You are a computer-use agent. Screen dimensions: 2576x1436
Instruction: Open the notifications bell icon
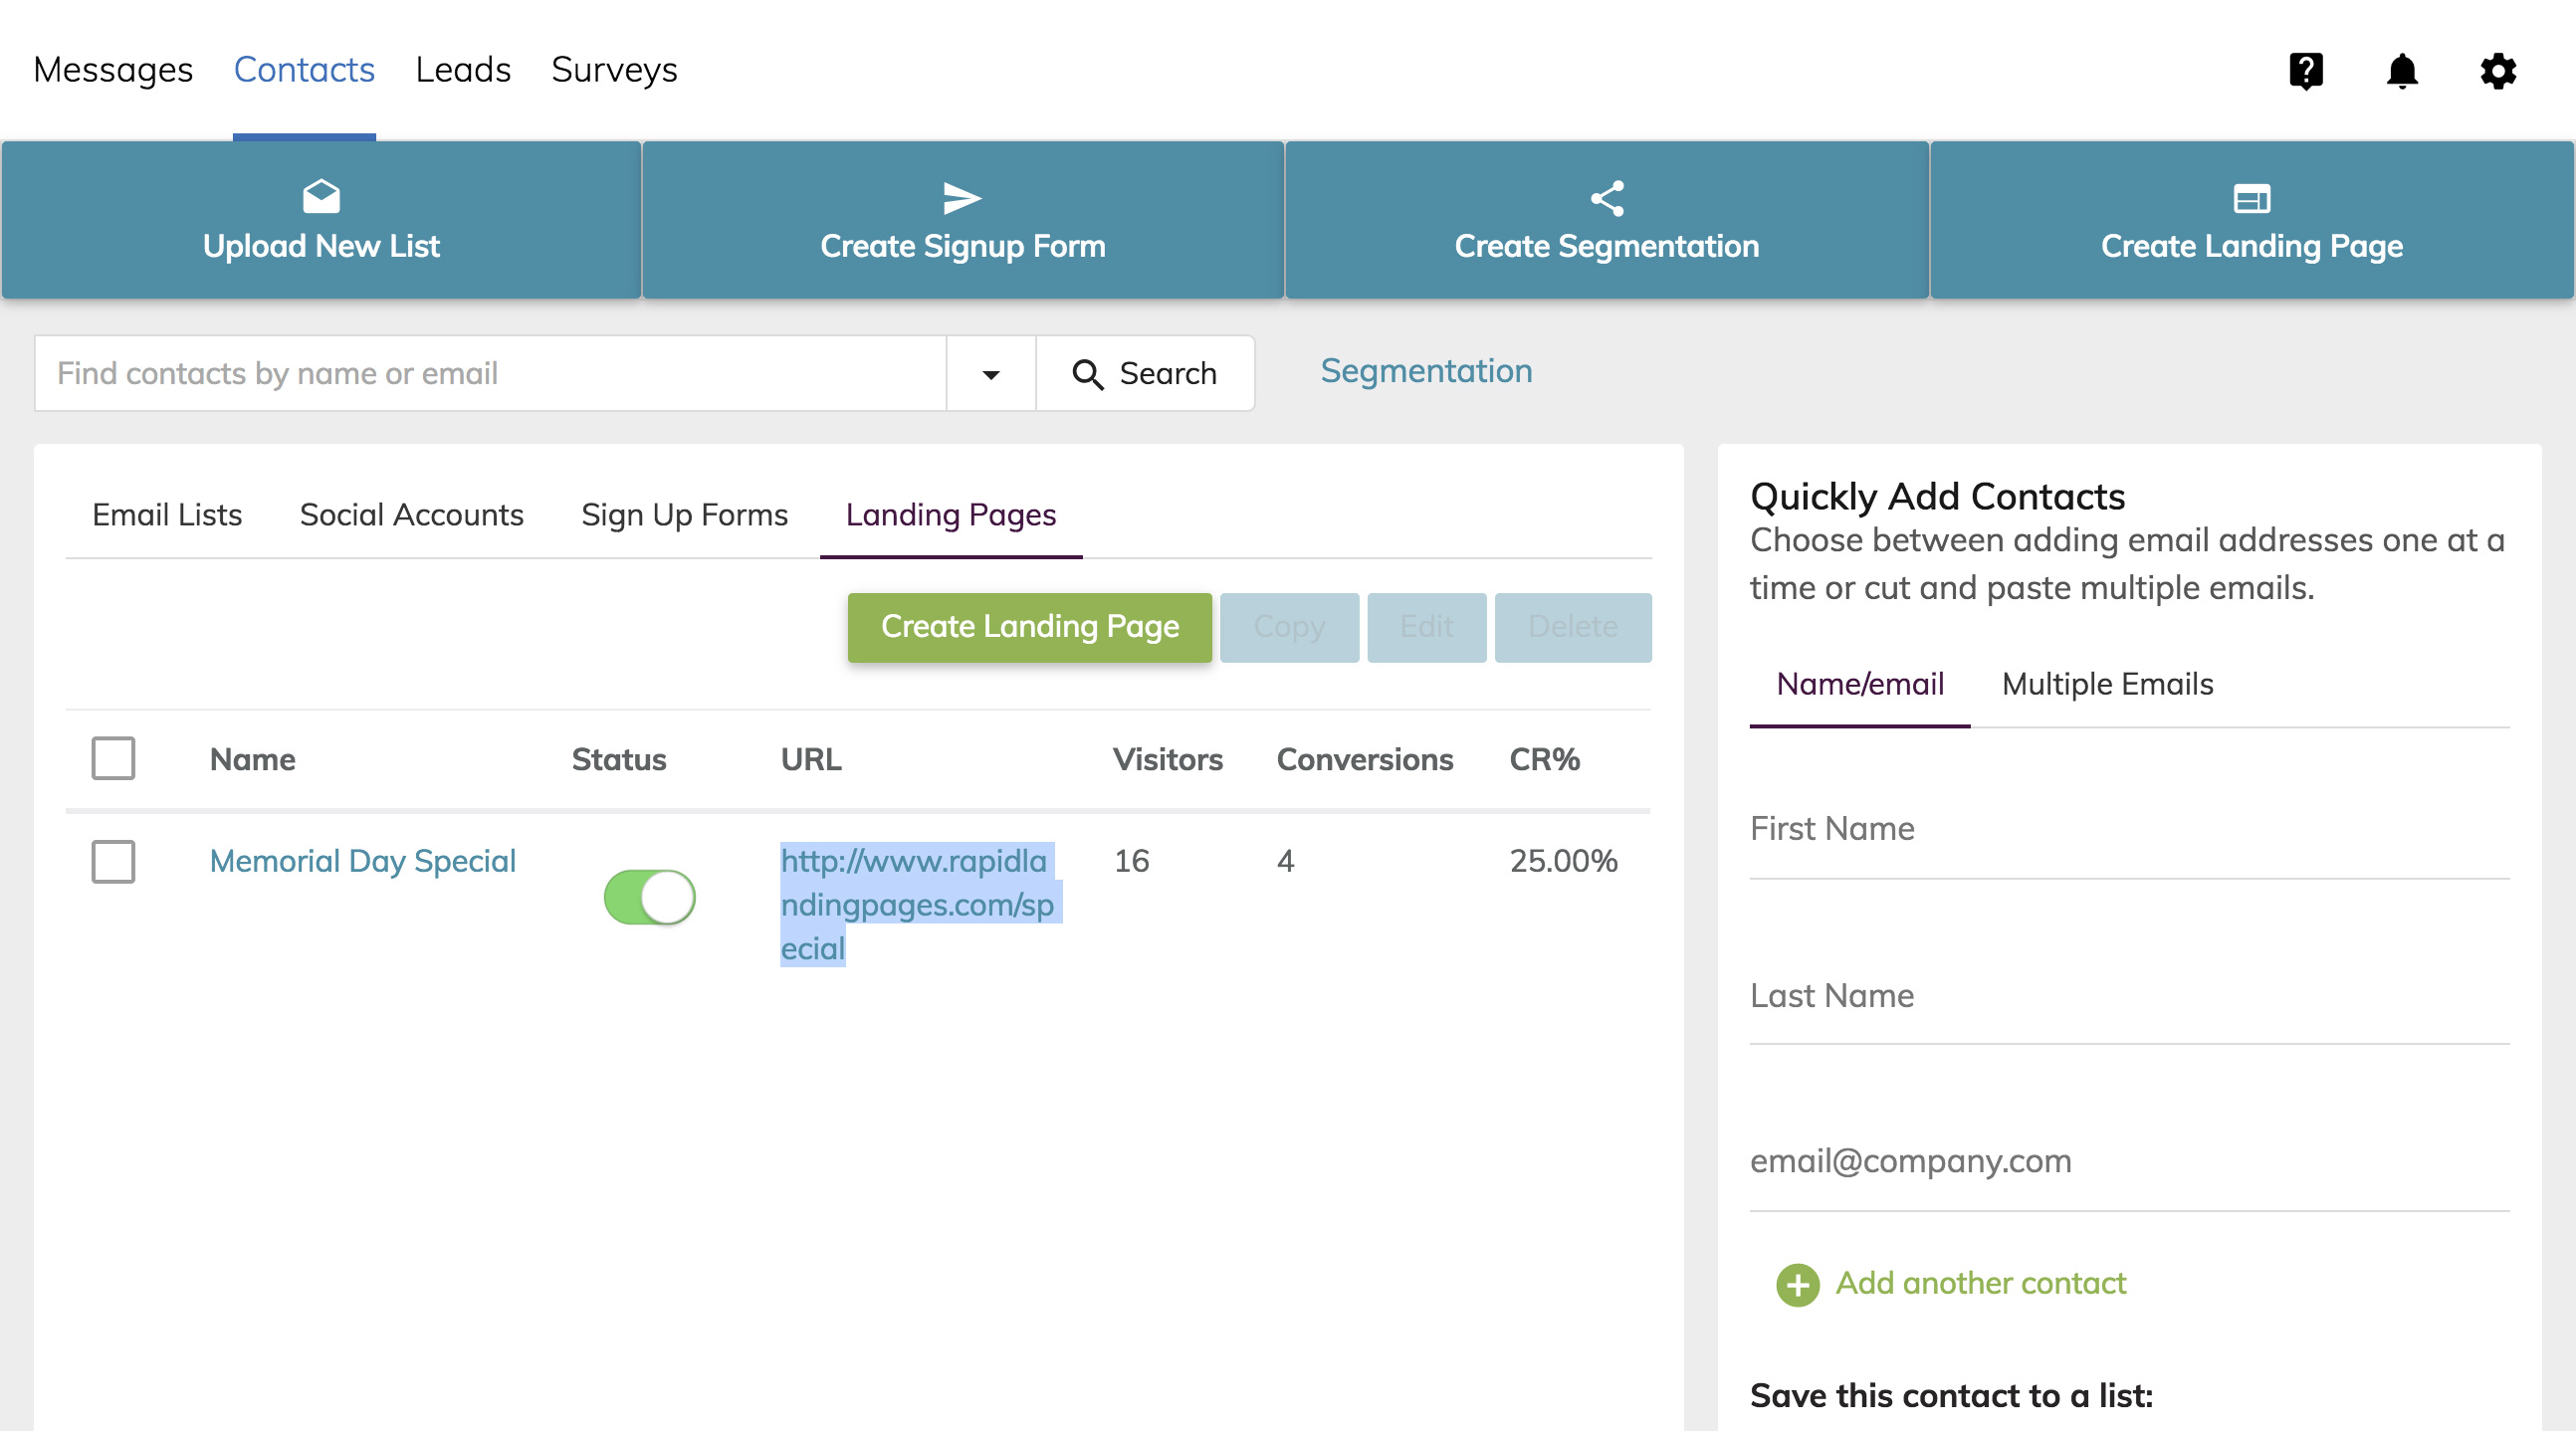coord(2401,71)
